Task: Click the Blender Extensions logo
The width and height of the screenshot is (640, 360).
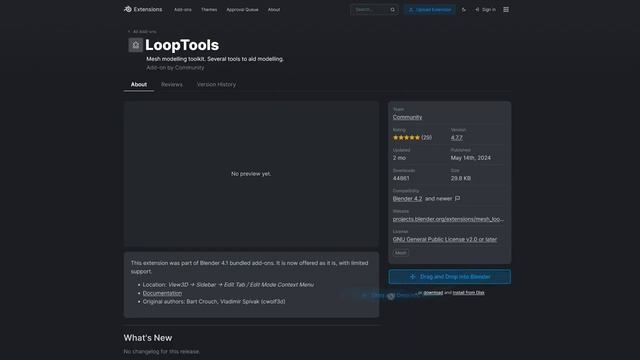Action: click(x=143, y=9)
